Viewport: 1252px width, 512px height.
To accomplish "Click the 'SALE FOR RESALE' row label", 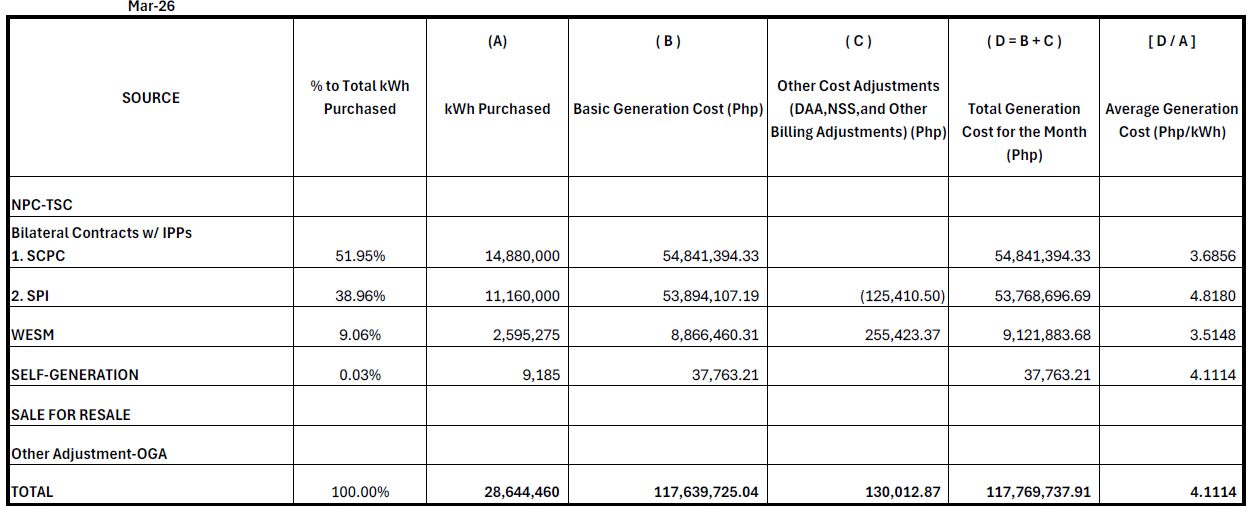I will [x=71, y=414].
